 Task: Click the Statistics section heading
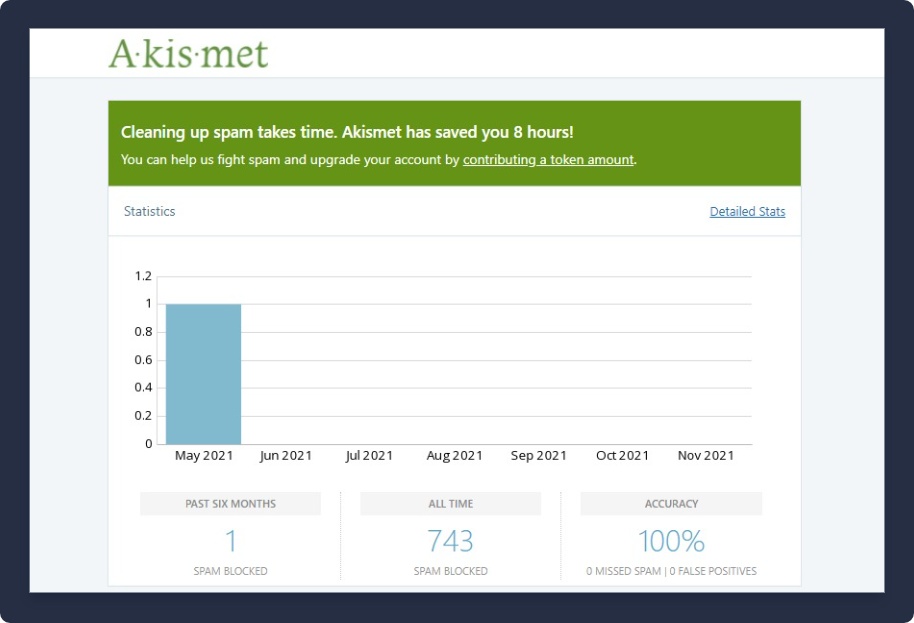[150, 212]
